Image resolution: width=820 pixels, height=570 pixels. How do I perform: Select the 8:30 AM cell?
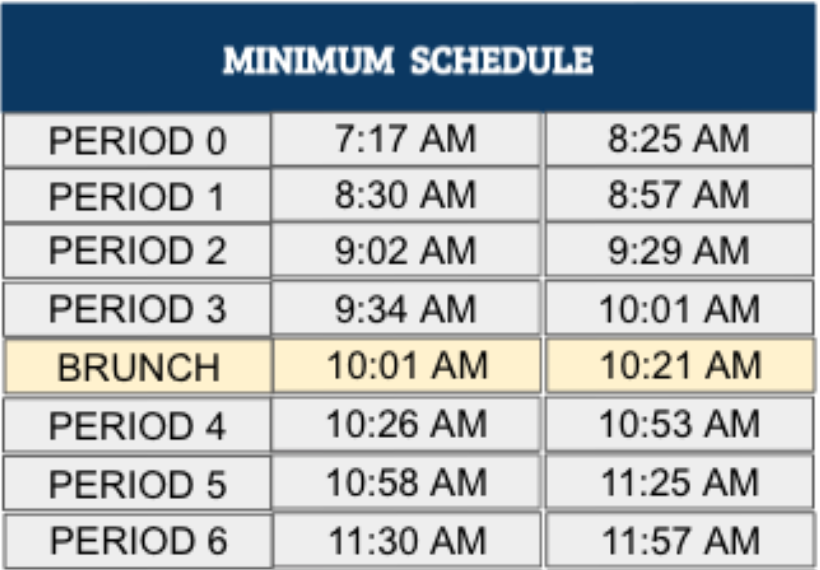pyautogui.click(x=406, y=195)
